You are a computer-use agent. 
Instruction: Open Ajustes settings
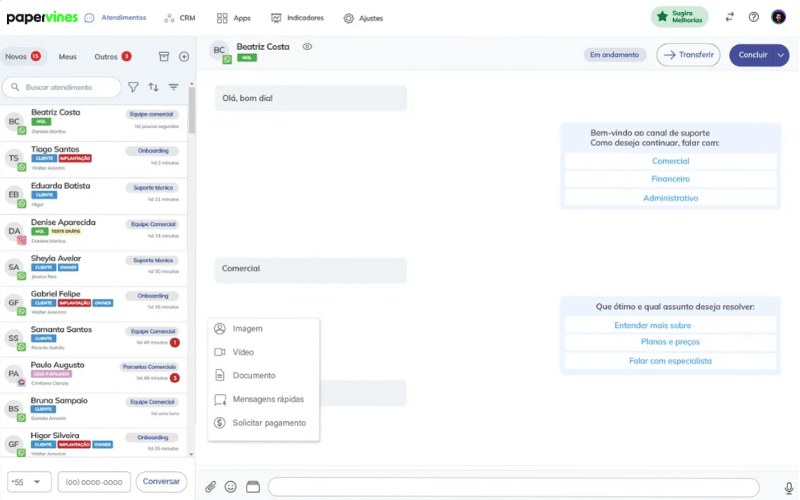(x=363, y=18)
